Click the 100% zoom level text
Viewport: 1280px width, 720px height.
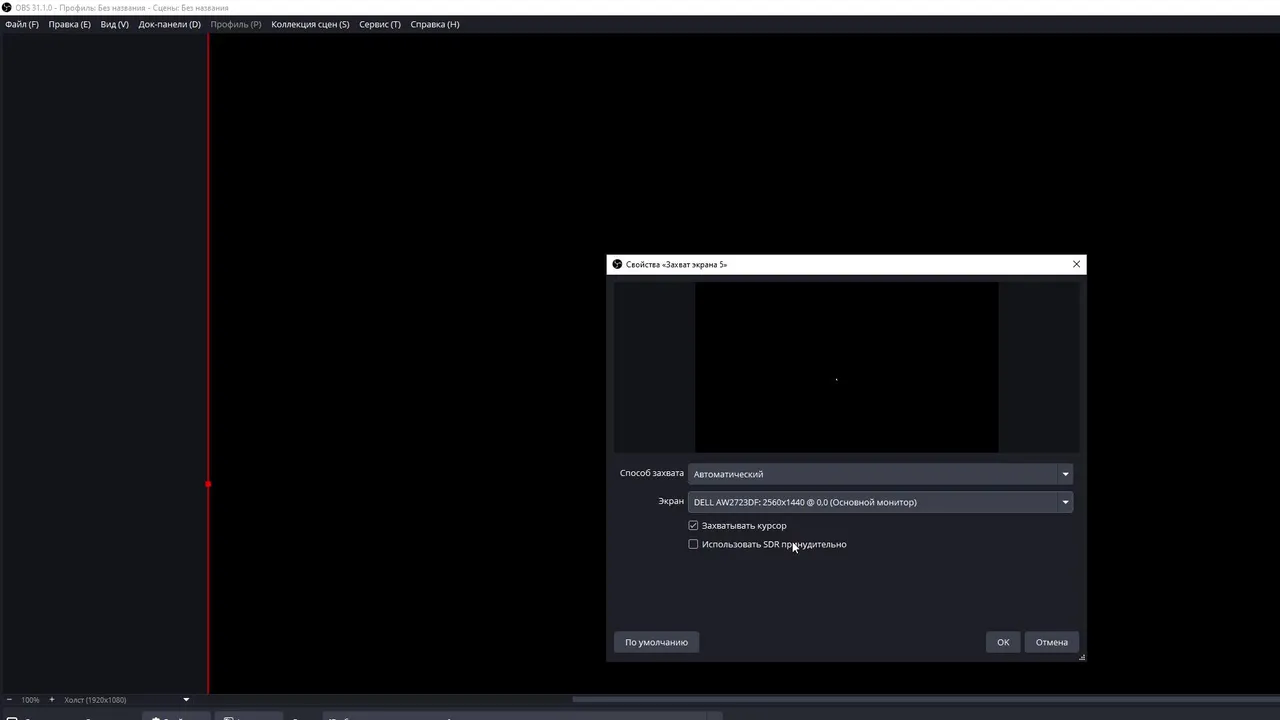30,700
